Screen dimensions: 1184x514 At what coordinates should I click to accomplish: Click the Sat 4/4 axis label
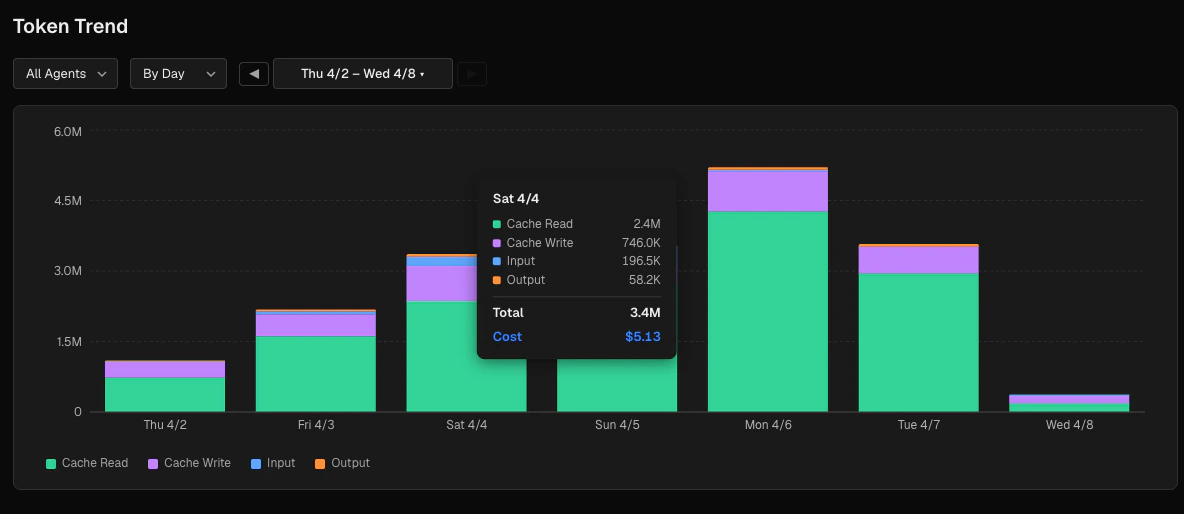[x=467, y=425]
